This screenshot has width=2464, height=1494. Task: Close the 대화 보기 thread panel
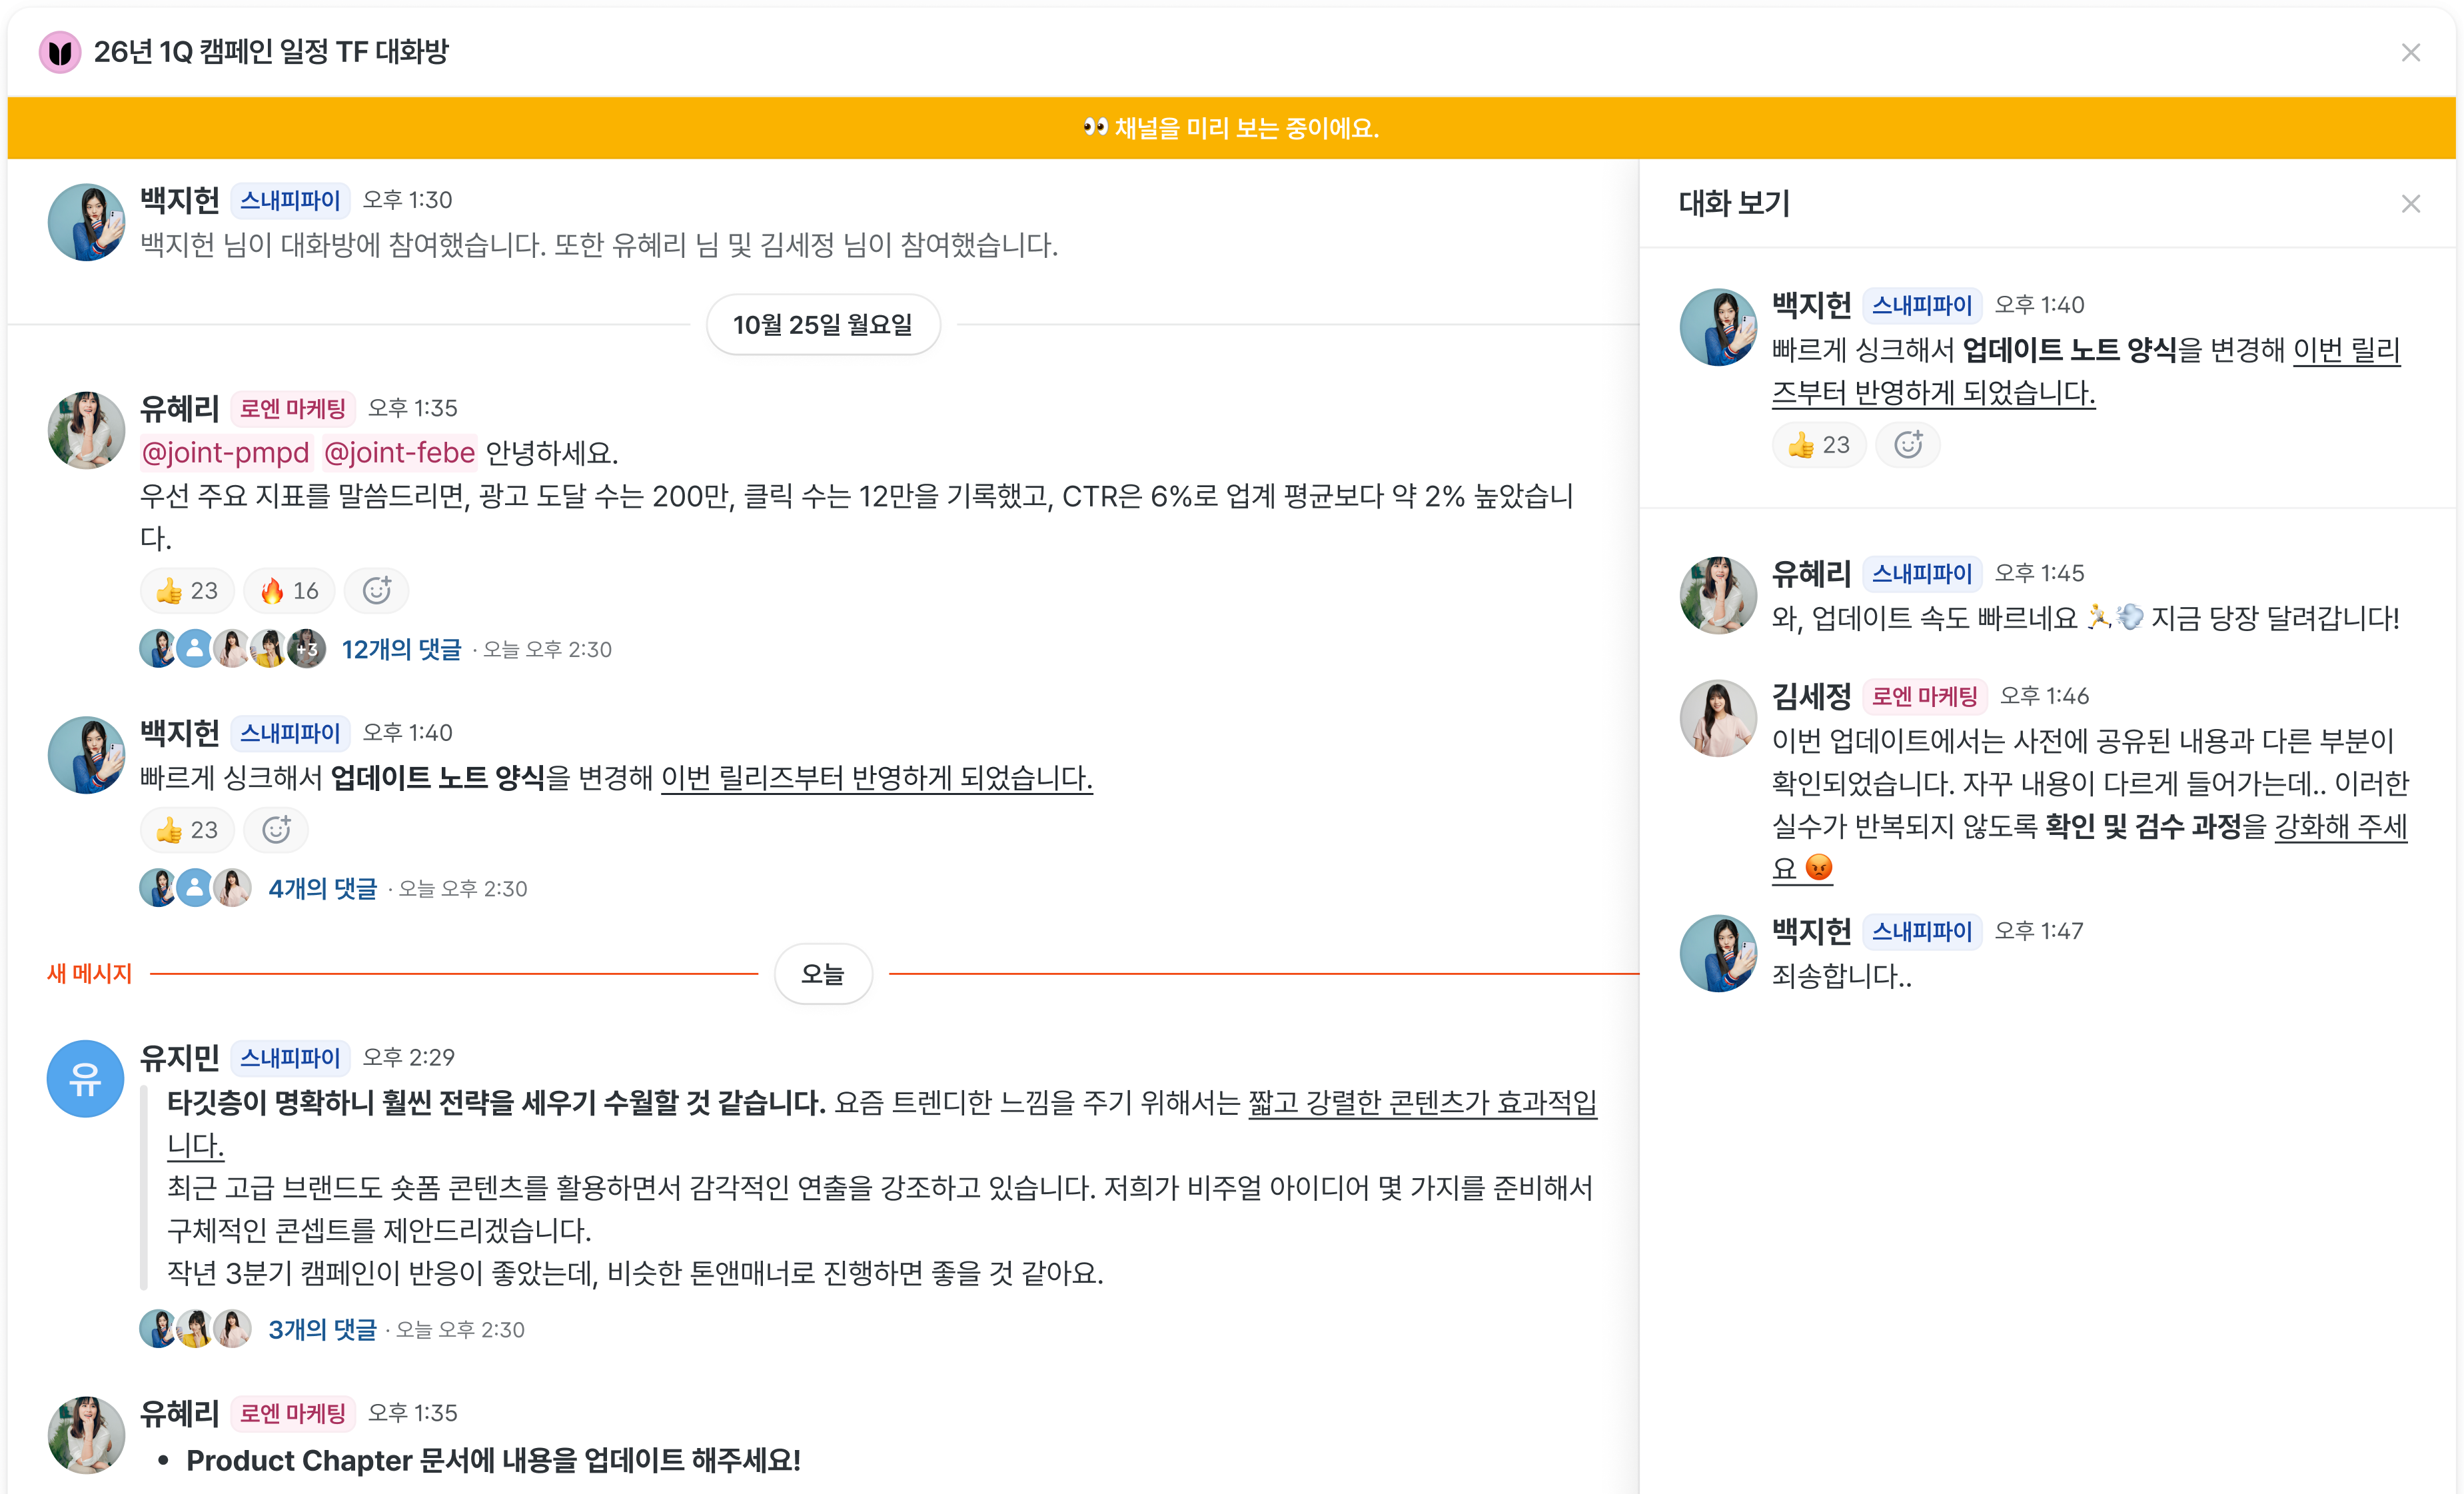2410,204
